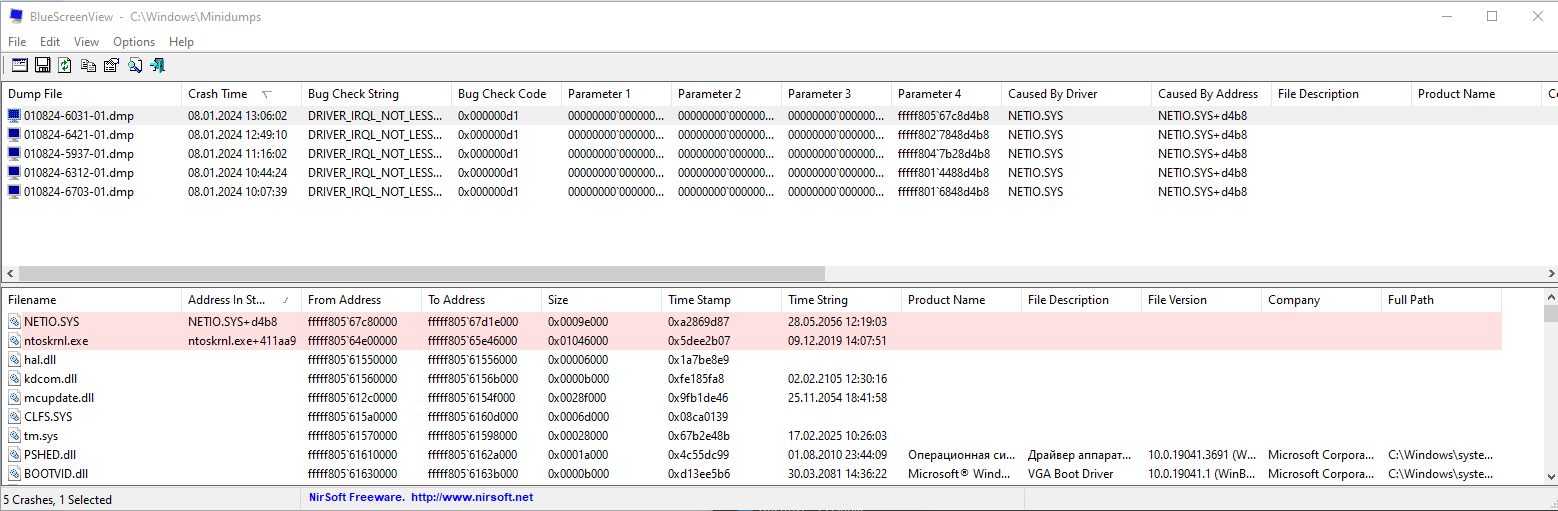
Task: Select the ntoskrnl.exe driver row
Action: (56, 341)
